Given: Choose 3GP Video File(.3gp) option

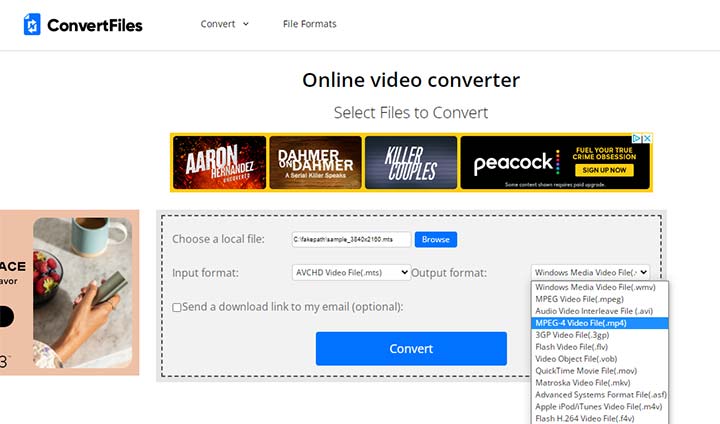Looking at the screenshot, I should coord(600,335).
